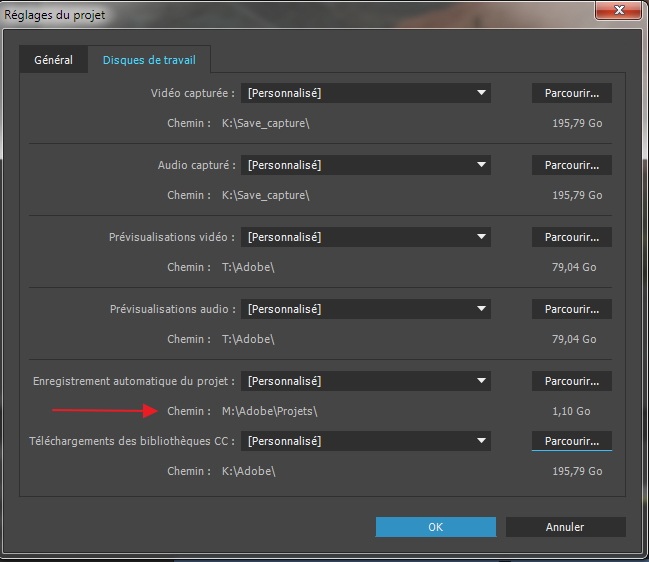Click the Réglages du projet title text
The height and width of the screenshot is (562, 649).
pos(55,15)
